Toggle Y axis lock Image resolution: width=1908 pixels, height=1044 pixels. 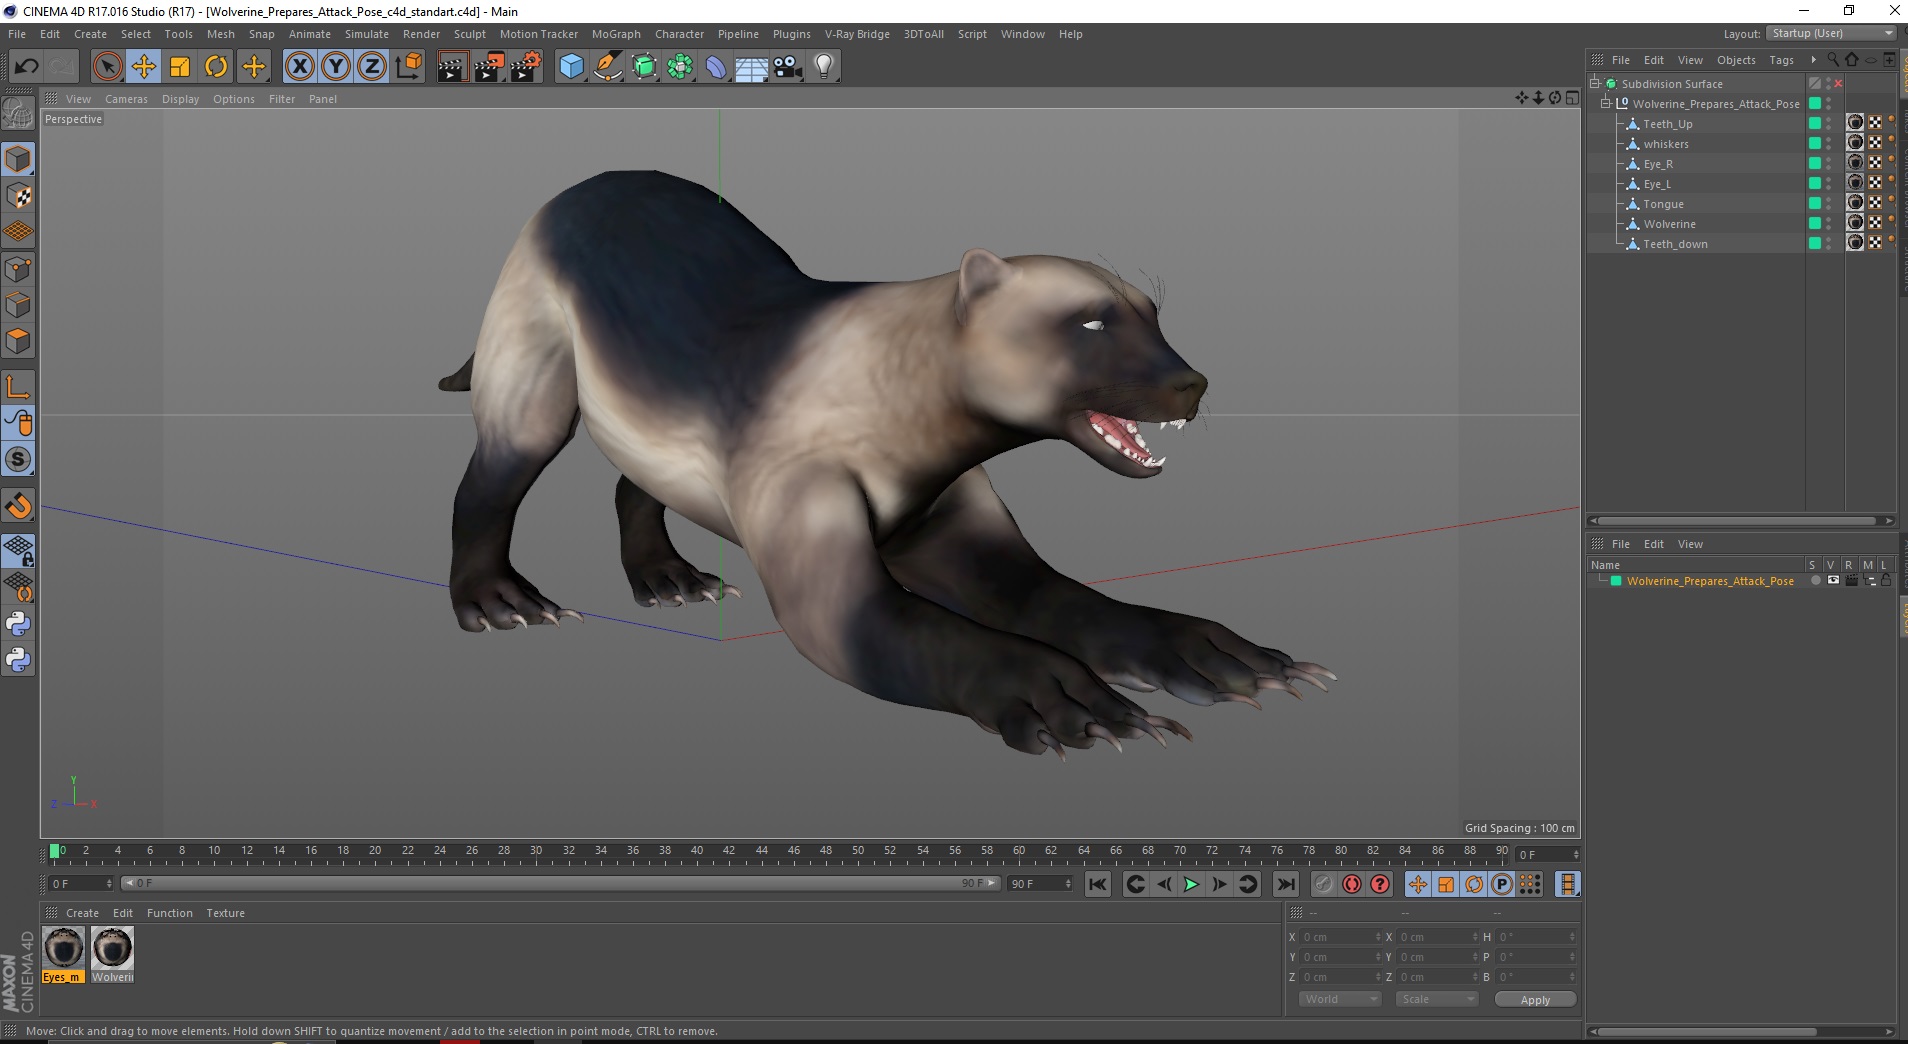pyautogui.click(x=336, y=67)
